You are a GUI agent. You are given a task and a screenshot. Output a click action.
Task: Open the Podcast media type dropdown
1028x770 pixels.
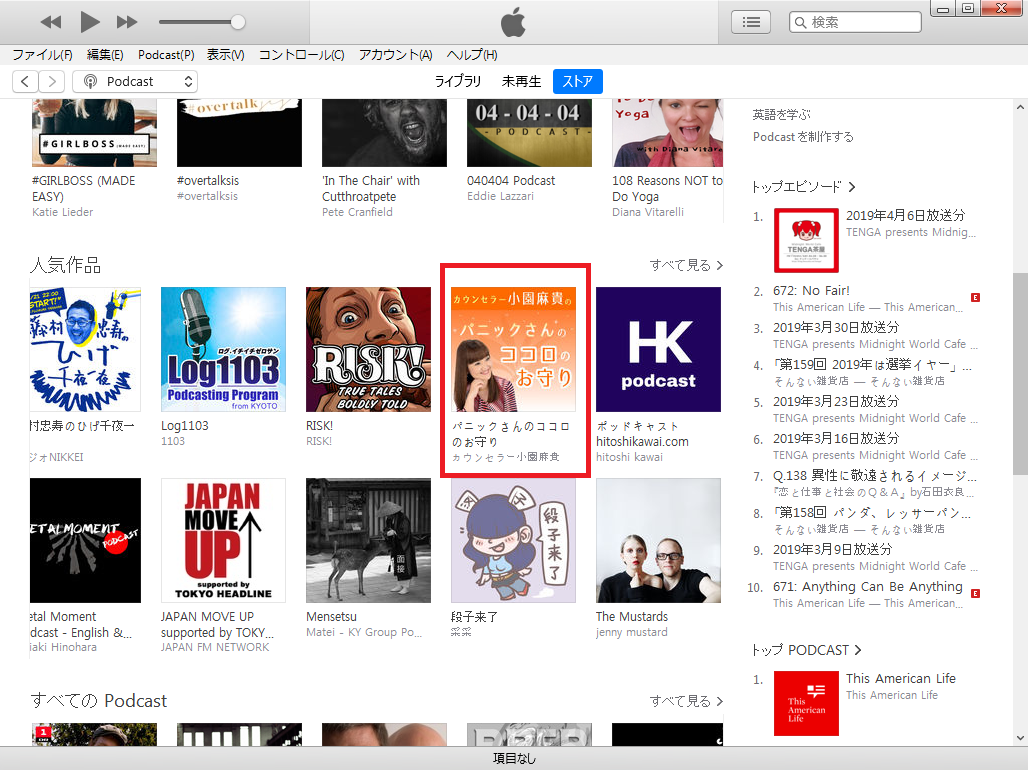(135, 81)
